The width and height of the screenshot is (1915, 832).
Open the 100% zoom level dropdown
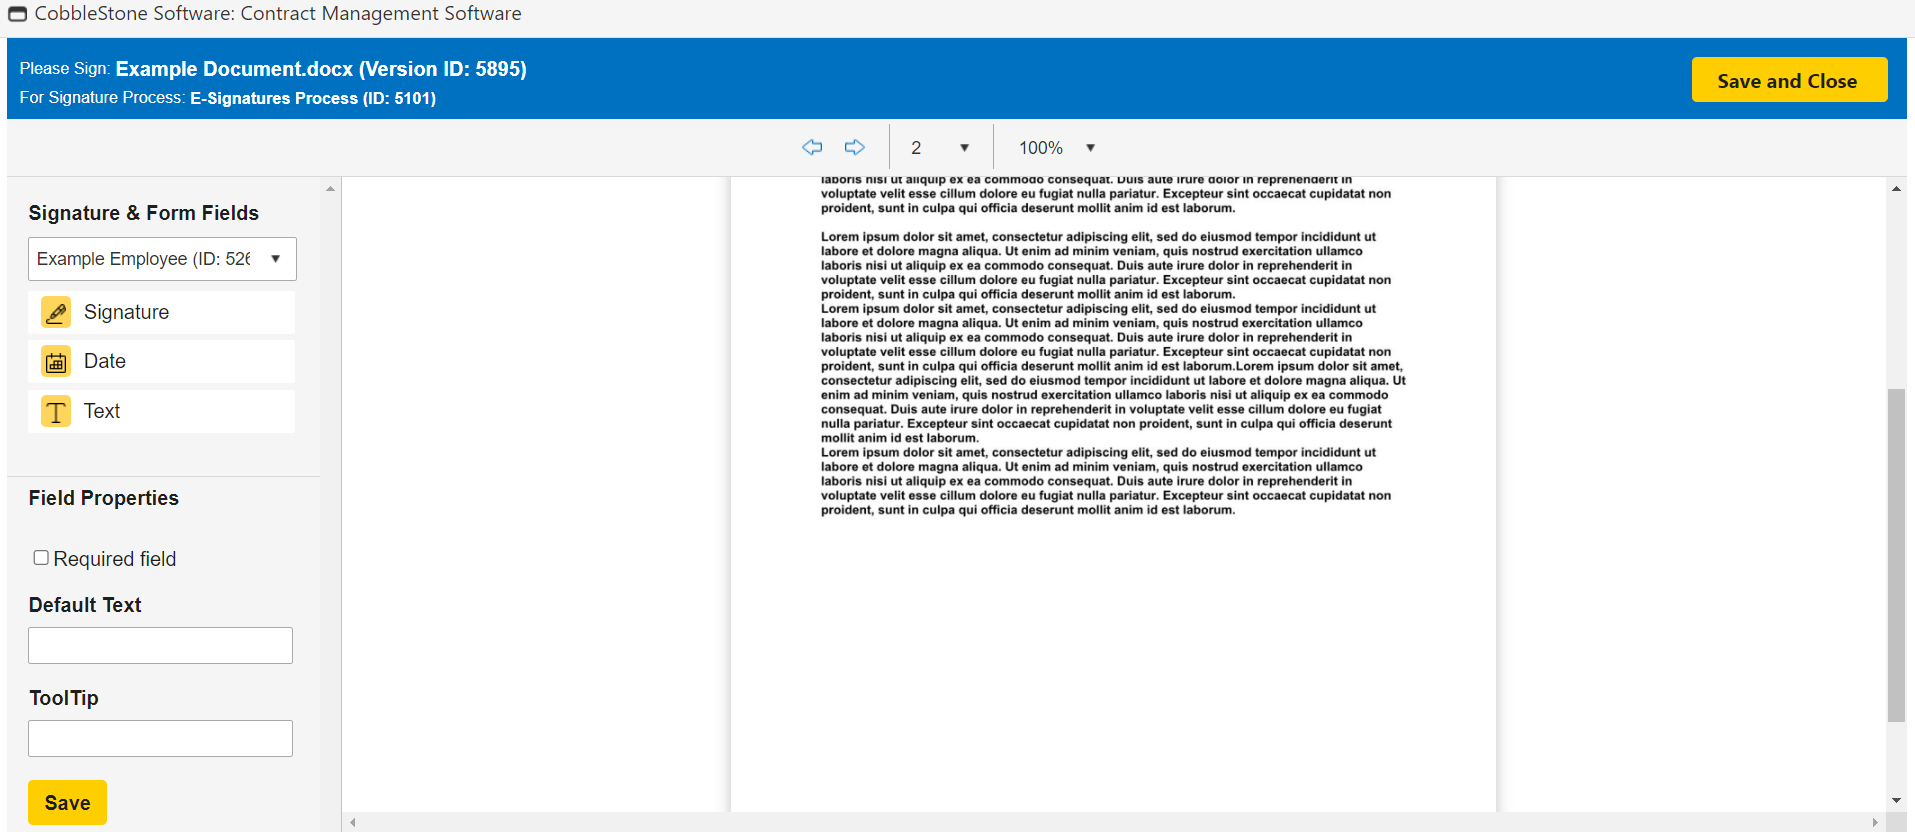point(1057,148)
